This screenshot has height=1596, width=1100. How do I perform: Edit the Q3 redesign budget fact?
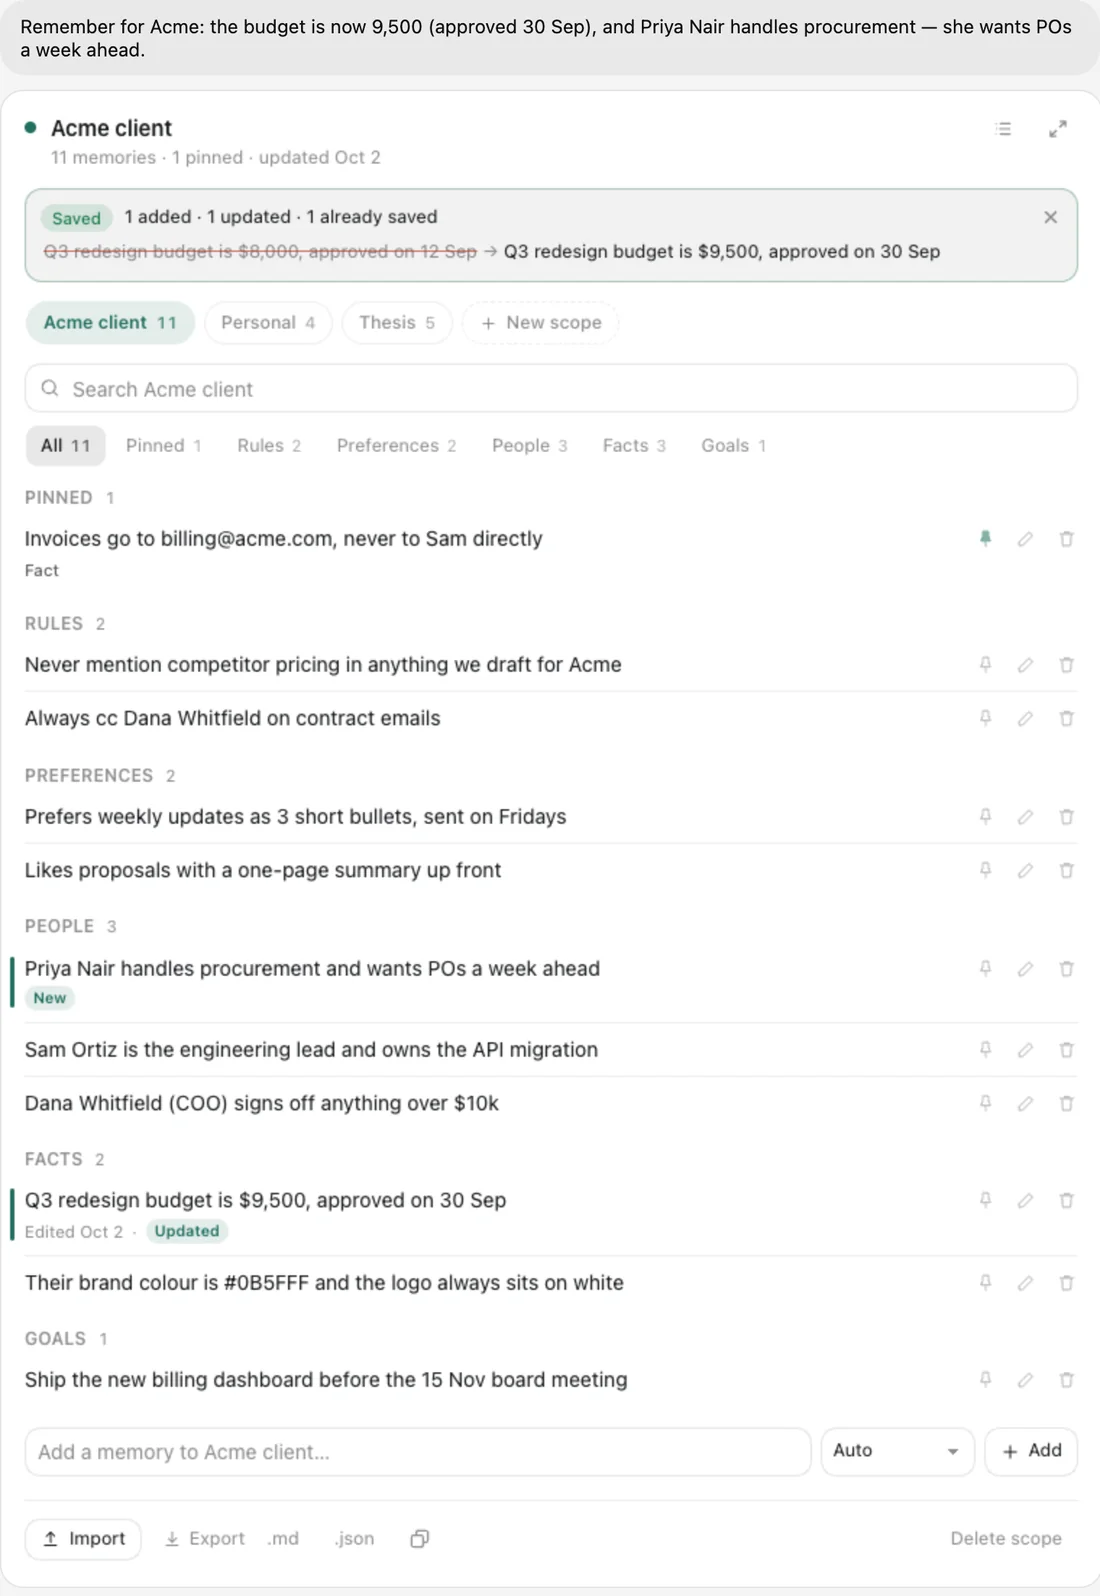1025,1200
